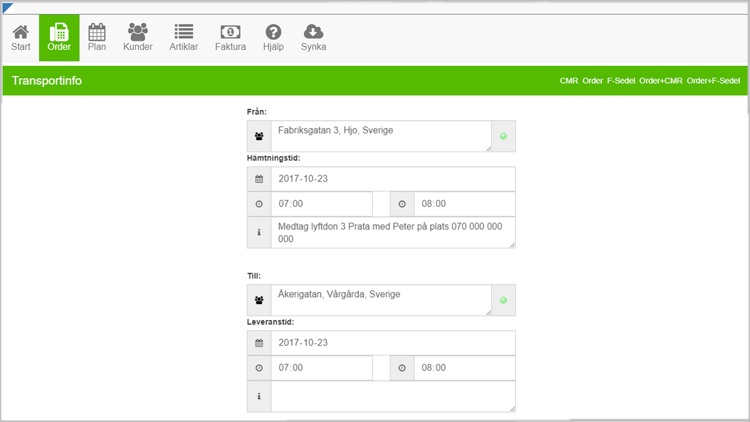Click the Order+F-Sedel link

pos(713,81)
